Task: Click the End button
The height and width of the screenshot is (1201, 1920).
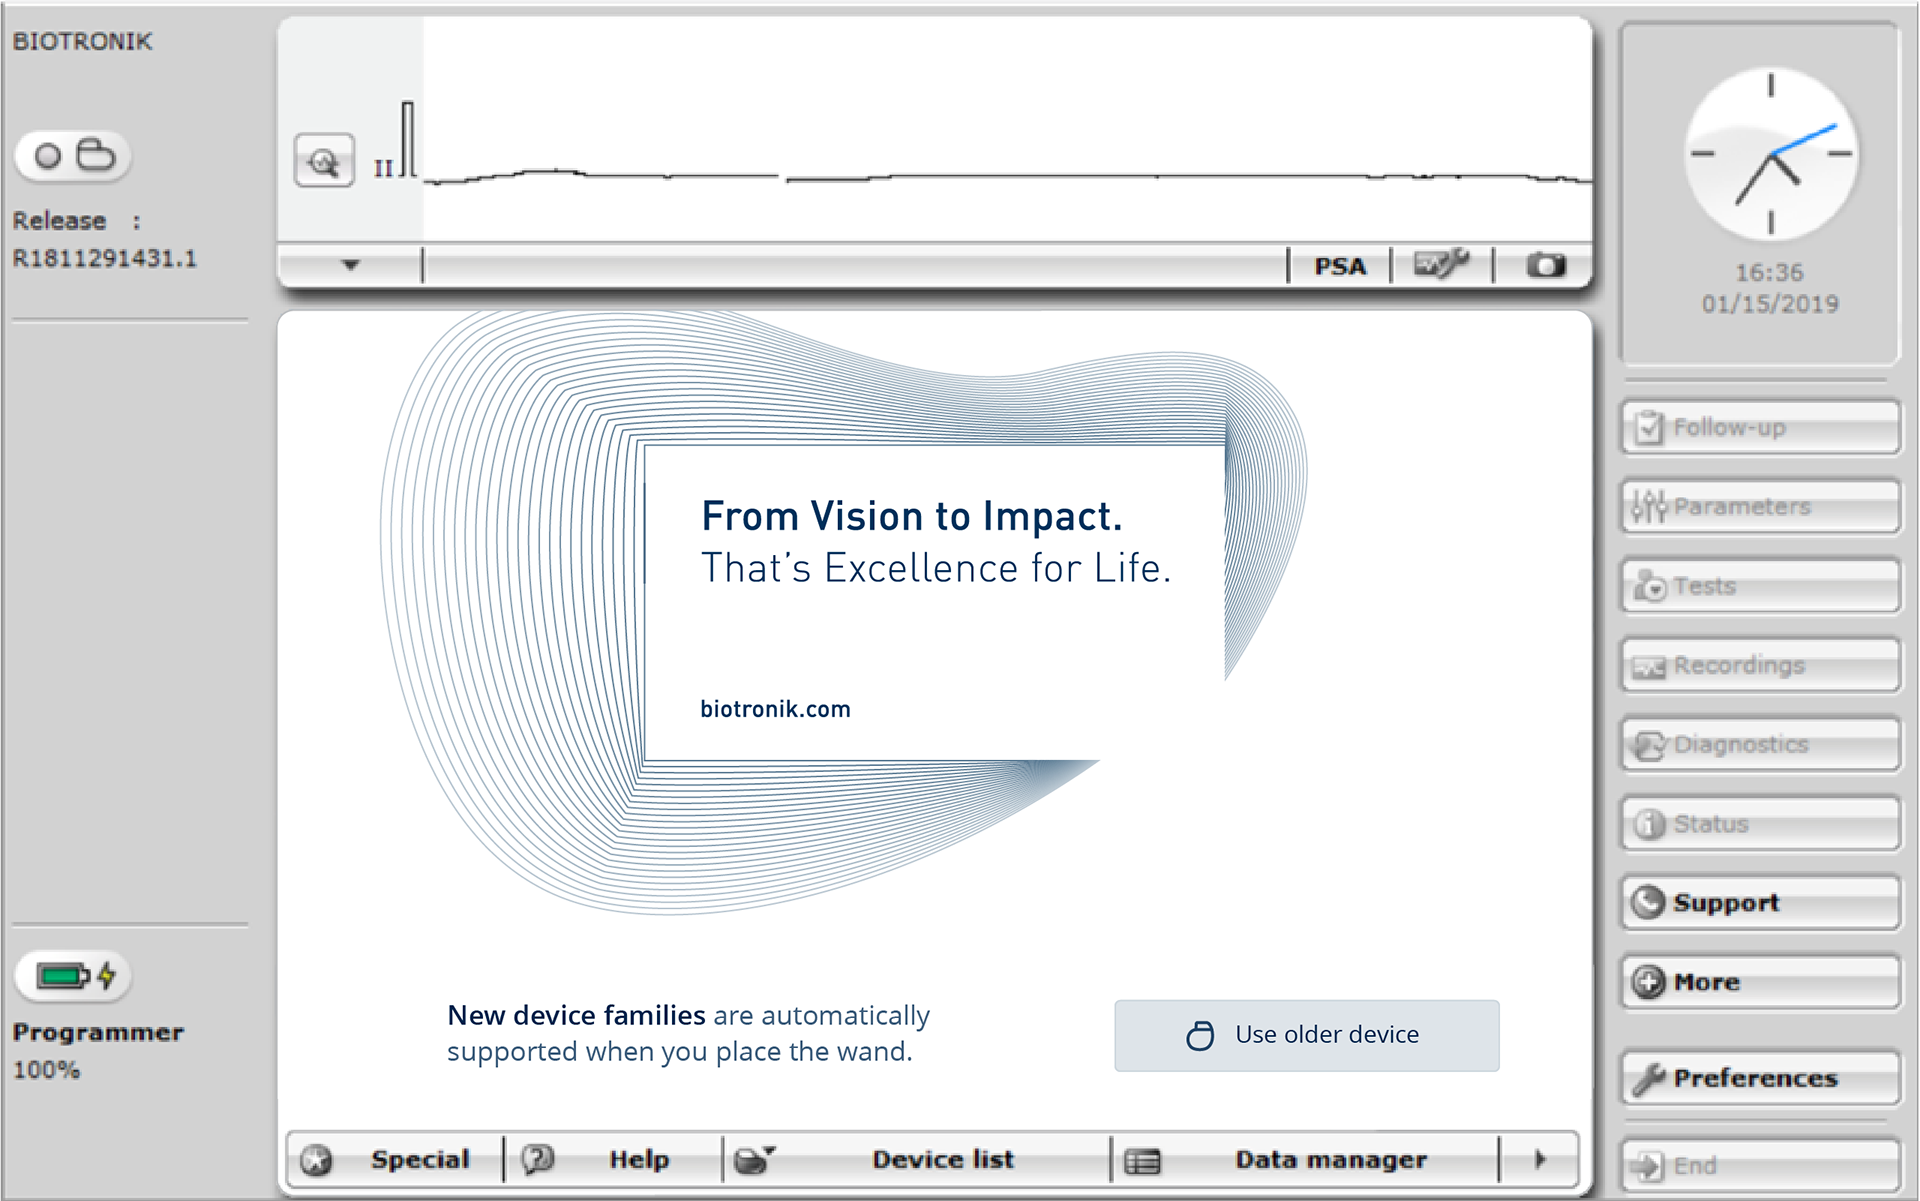Action: point(1760,1166)
